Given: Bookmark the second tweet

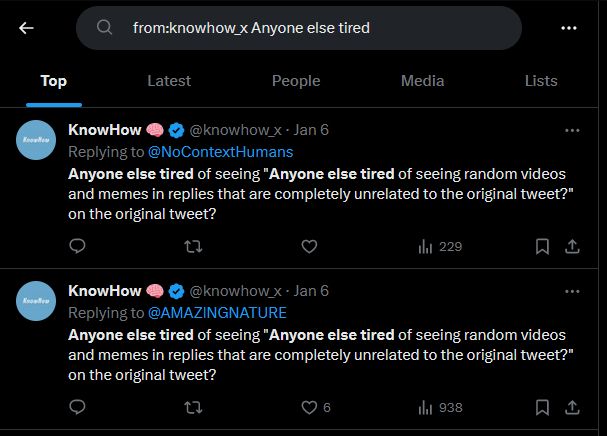Looking at the screenshot, I should click(541, 407).
